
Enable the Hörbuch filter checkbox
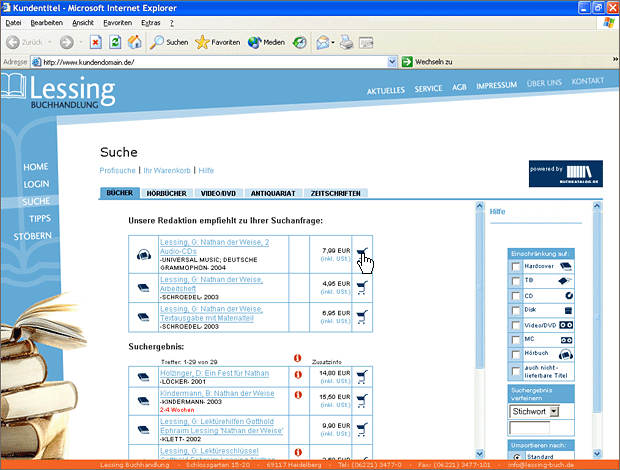click(x=516, y=355)
